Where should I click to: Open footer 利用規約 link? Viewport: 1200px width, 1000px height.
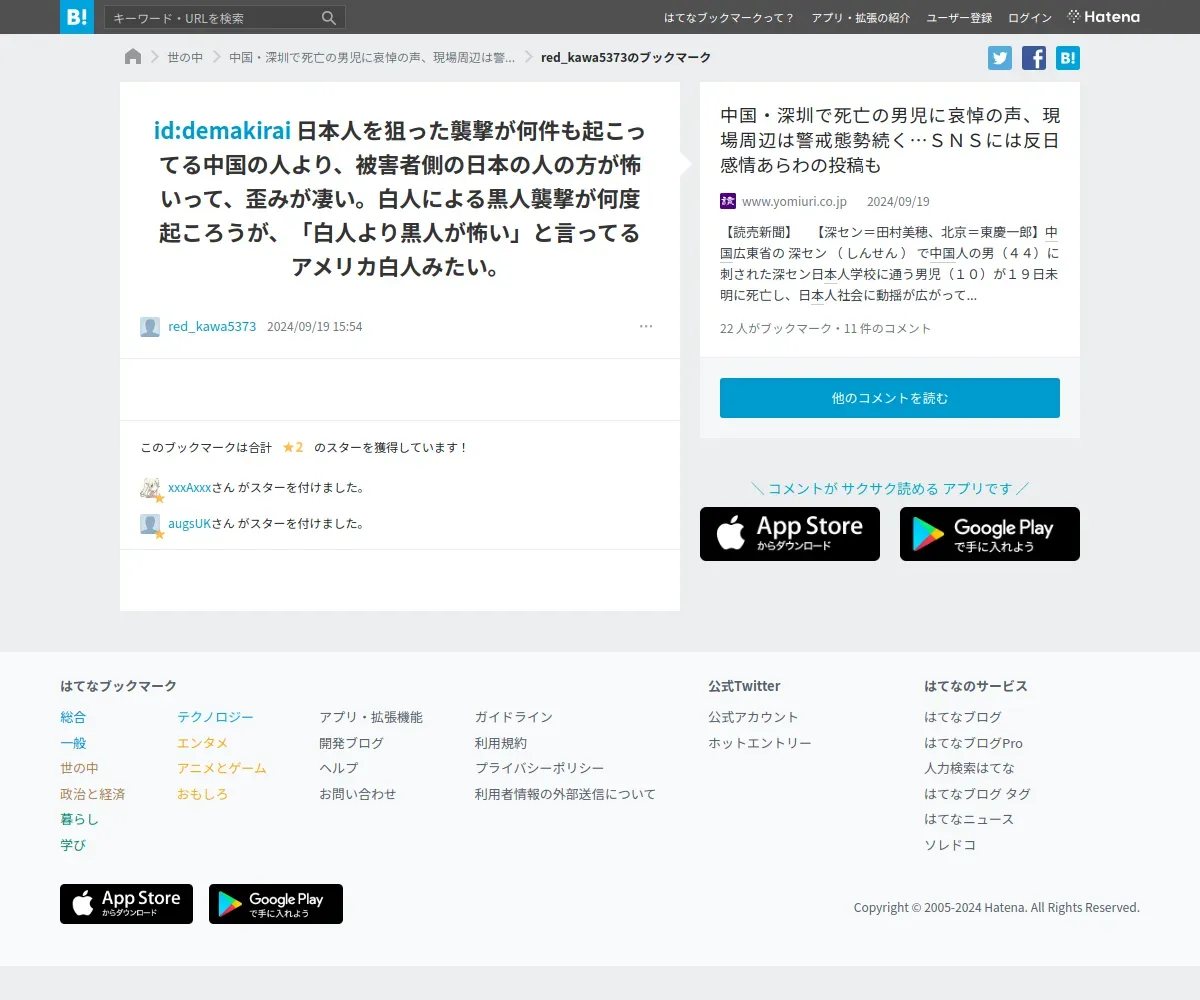501,743
